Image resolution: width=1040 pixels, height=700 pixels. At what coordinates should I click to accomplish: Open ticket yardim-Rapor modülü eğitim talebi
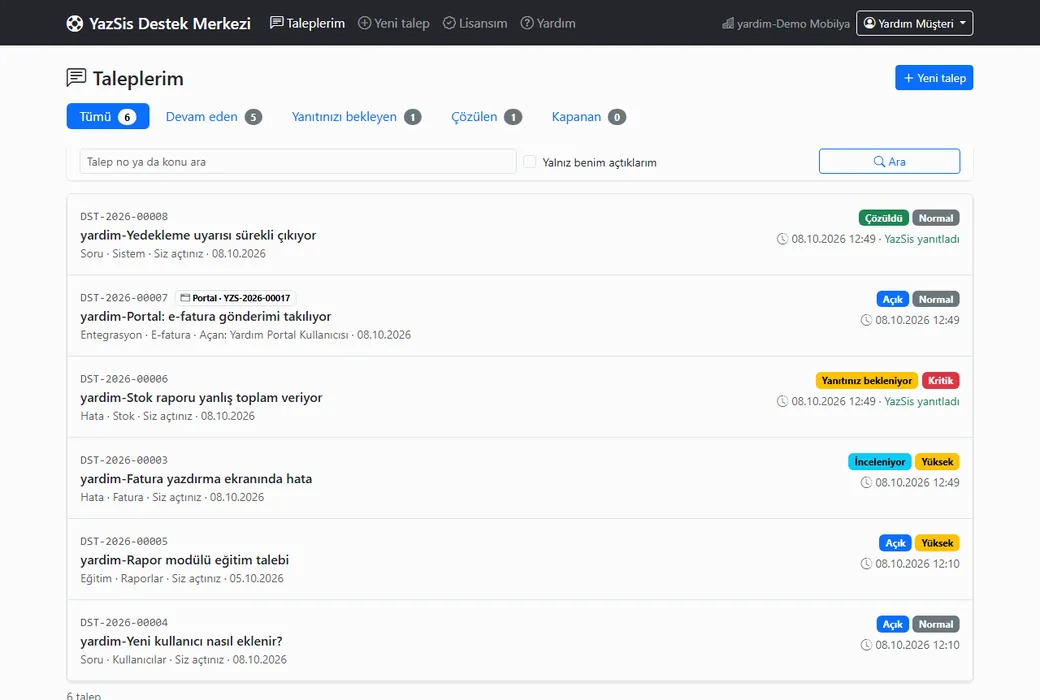pyautogui.click(x=184, y=560)
